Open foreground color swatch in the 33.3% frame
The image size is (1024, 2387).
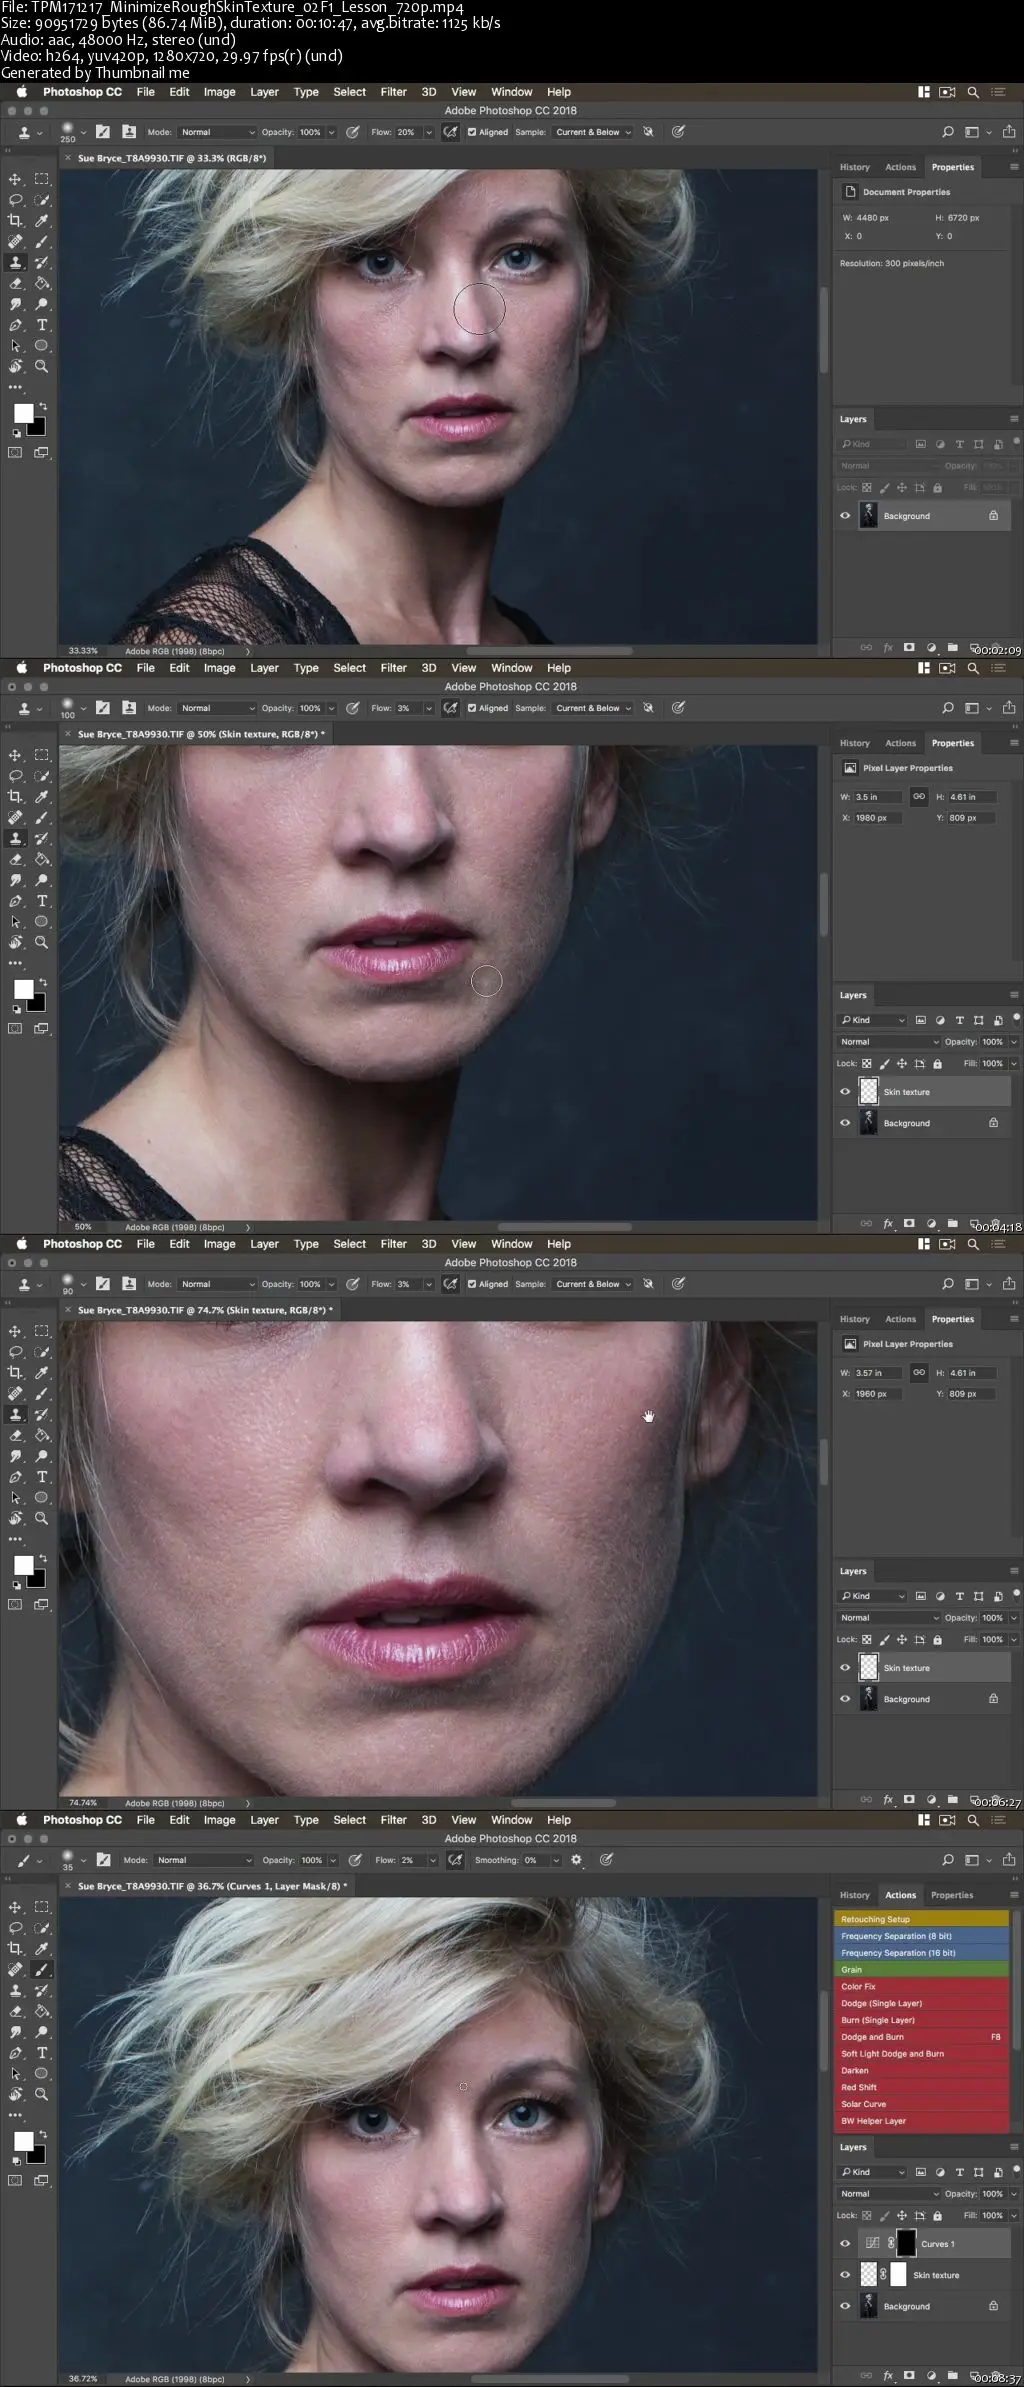(22, 413)
